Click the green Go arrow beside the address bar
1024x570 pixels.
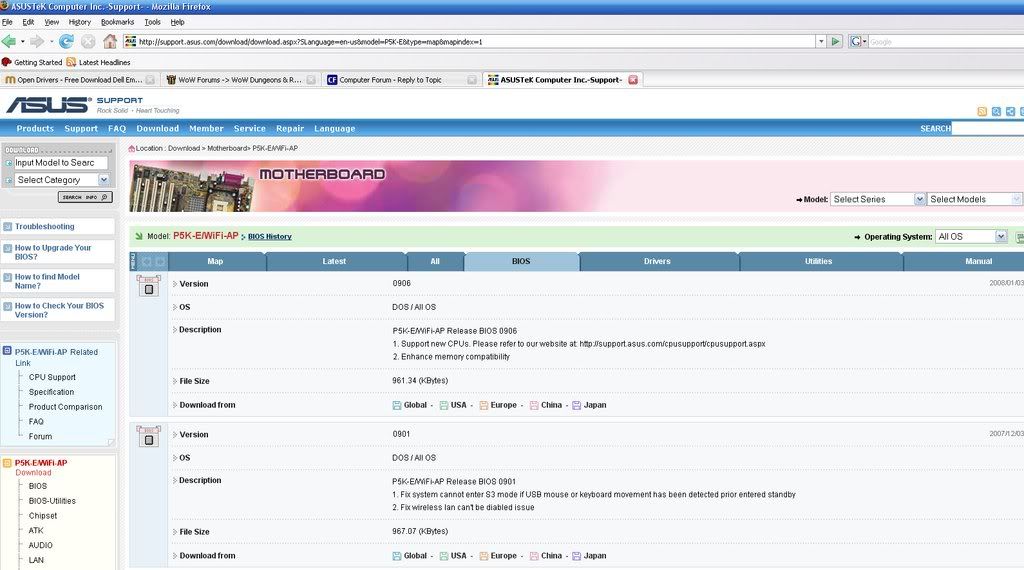835,42
